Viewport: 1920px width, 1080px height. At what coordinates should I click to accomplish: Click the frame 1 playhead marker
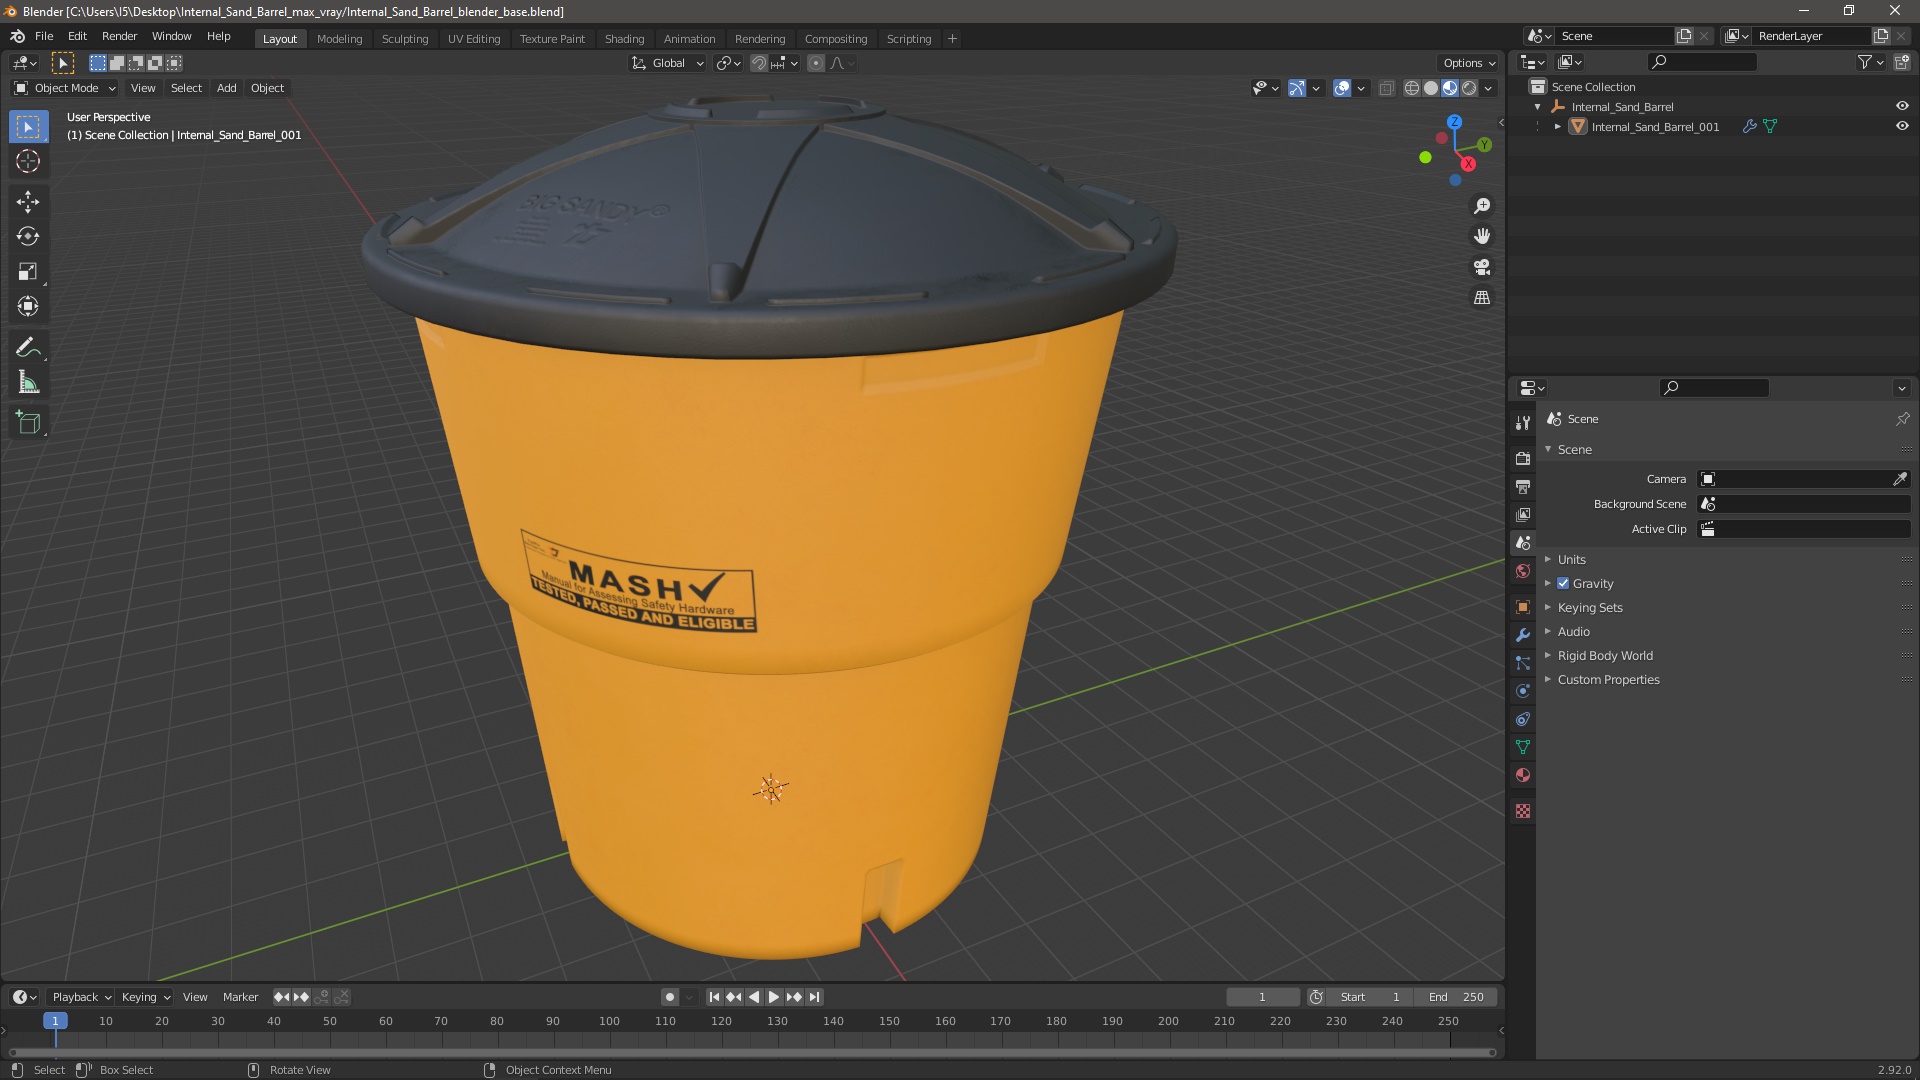pos(55,1021)
